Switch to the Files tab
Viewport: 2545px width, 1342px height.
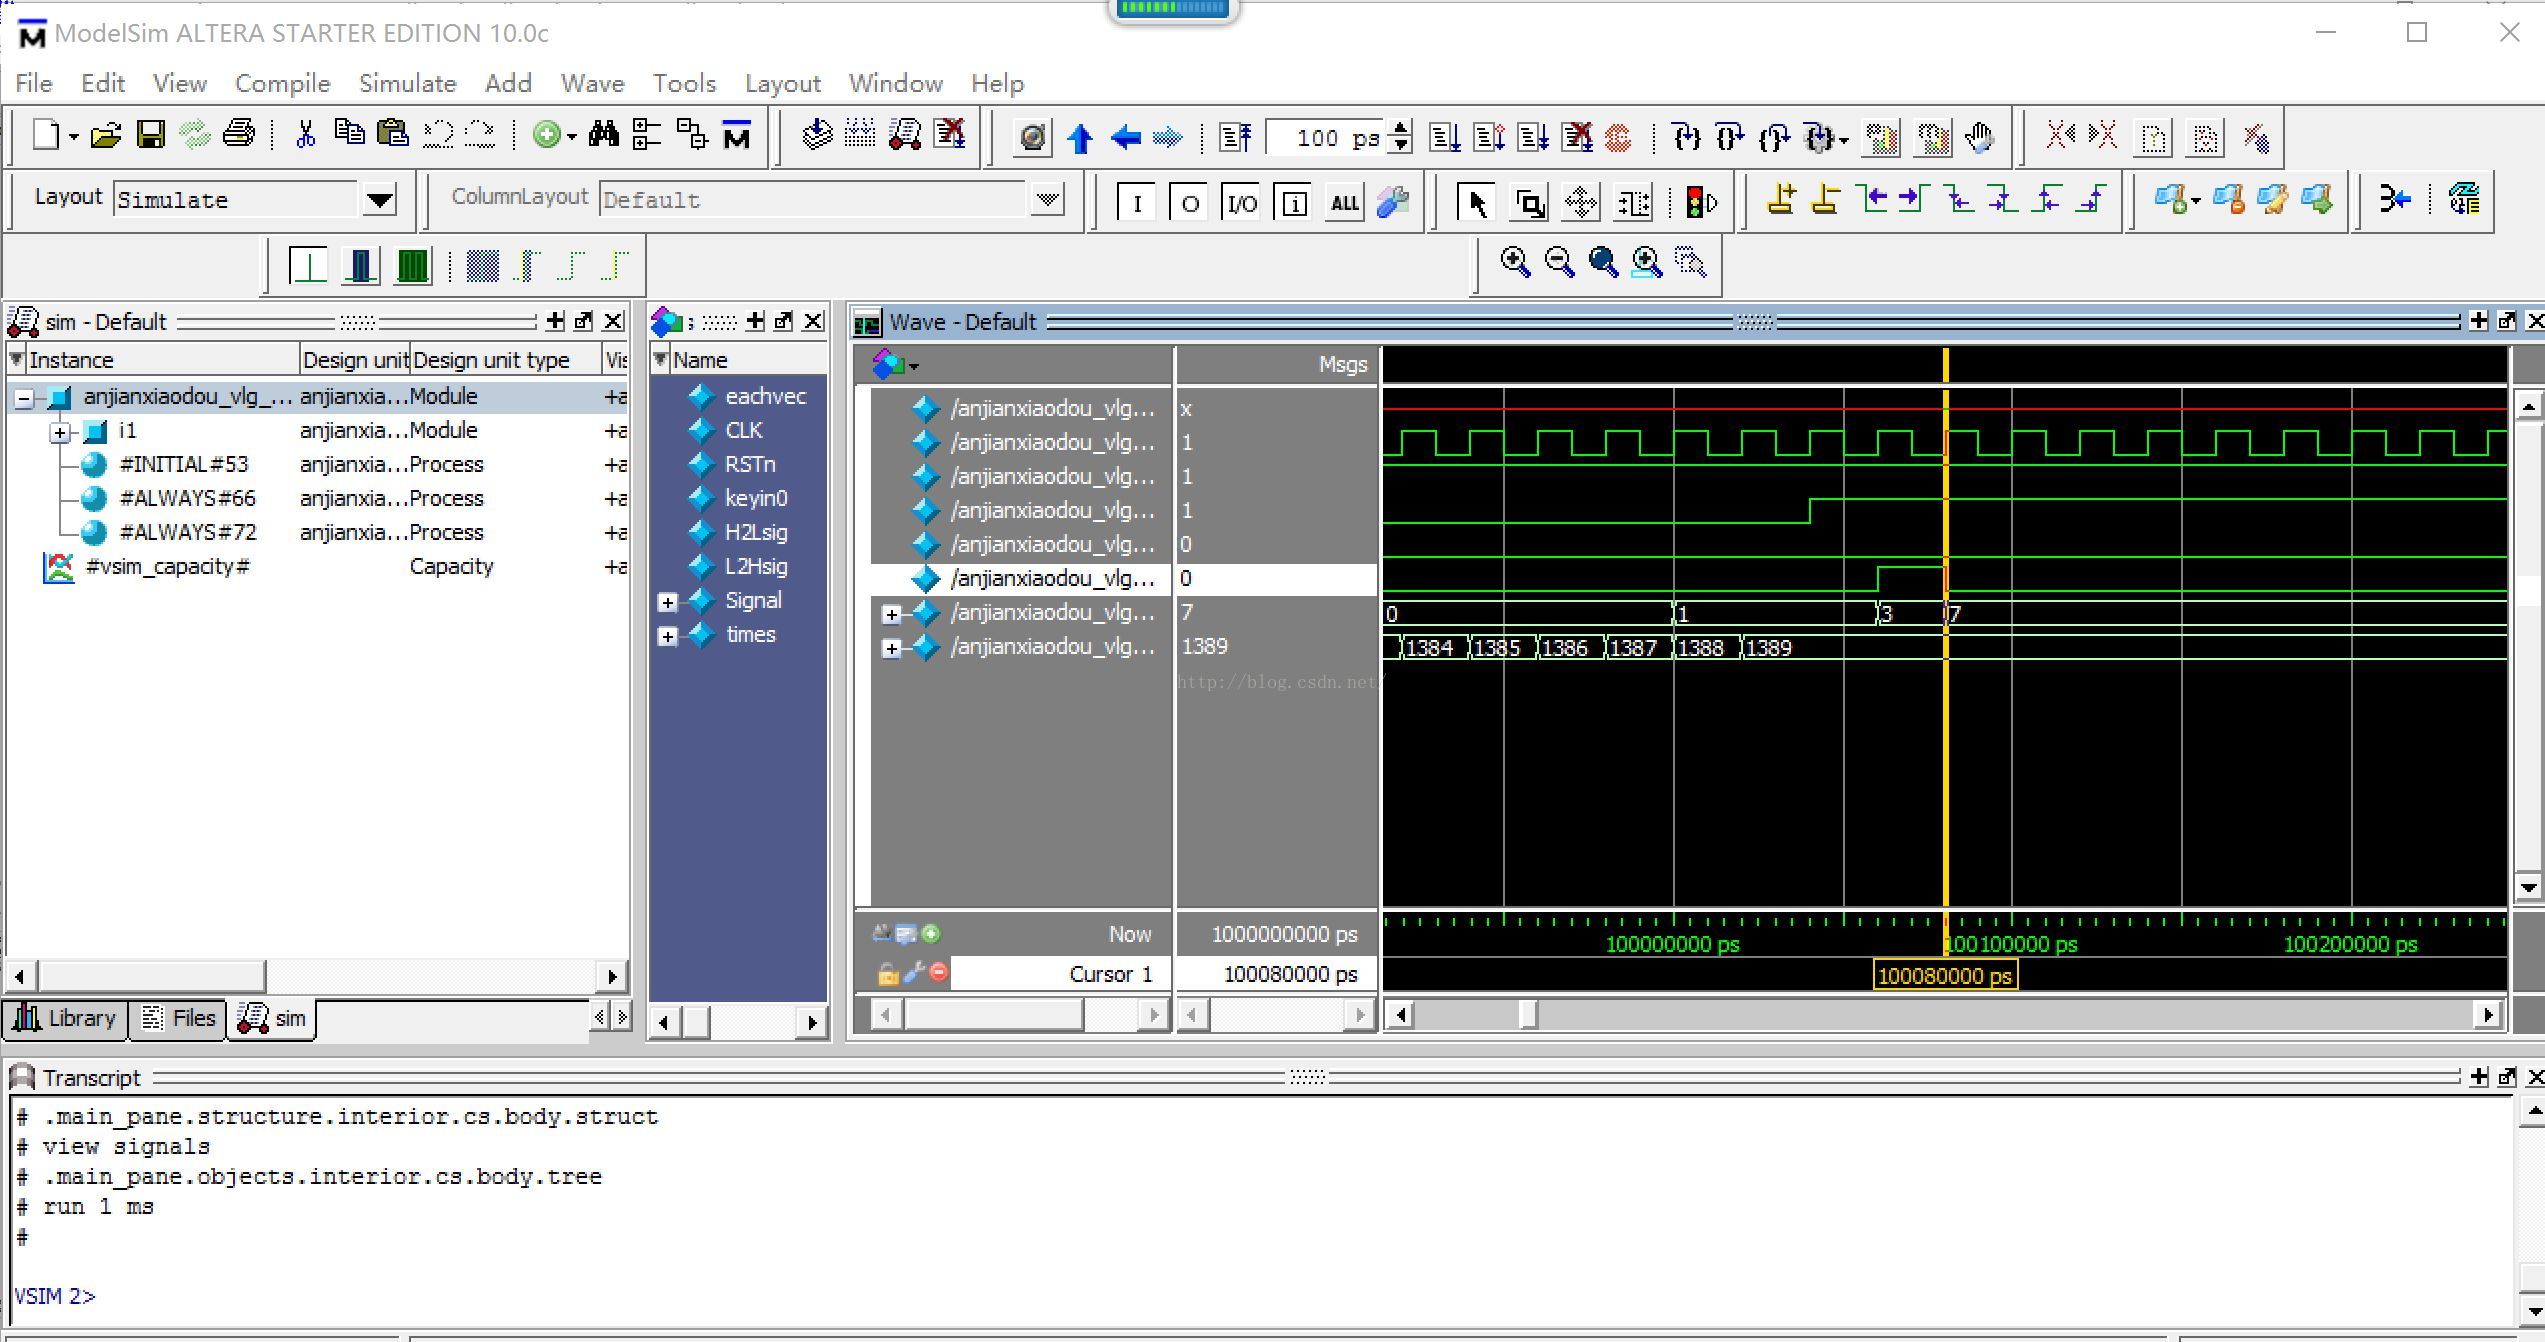(179, 1018)
